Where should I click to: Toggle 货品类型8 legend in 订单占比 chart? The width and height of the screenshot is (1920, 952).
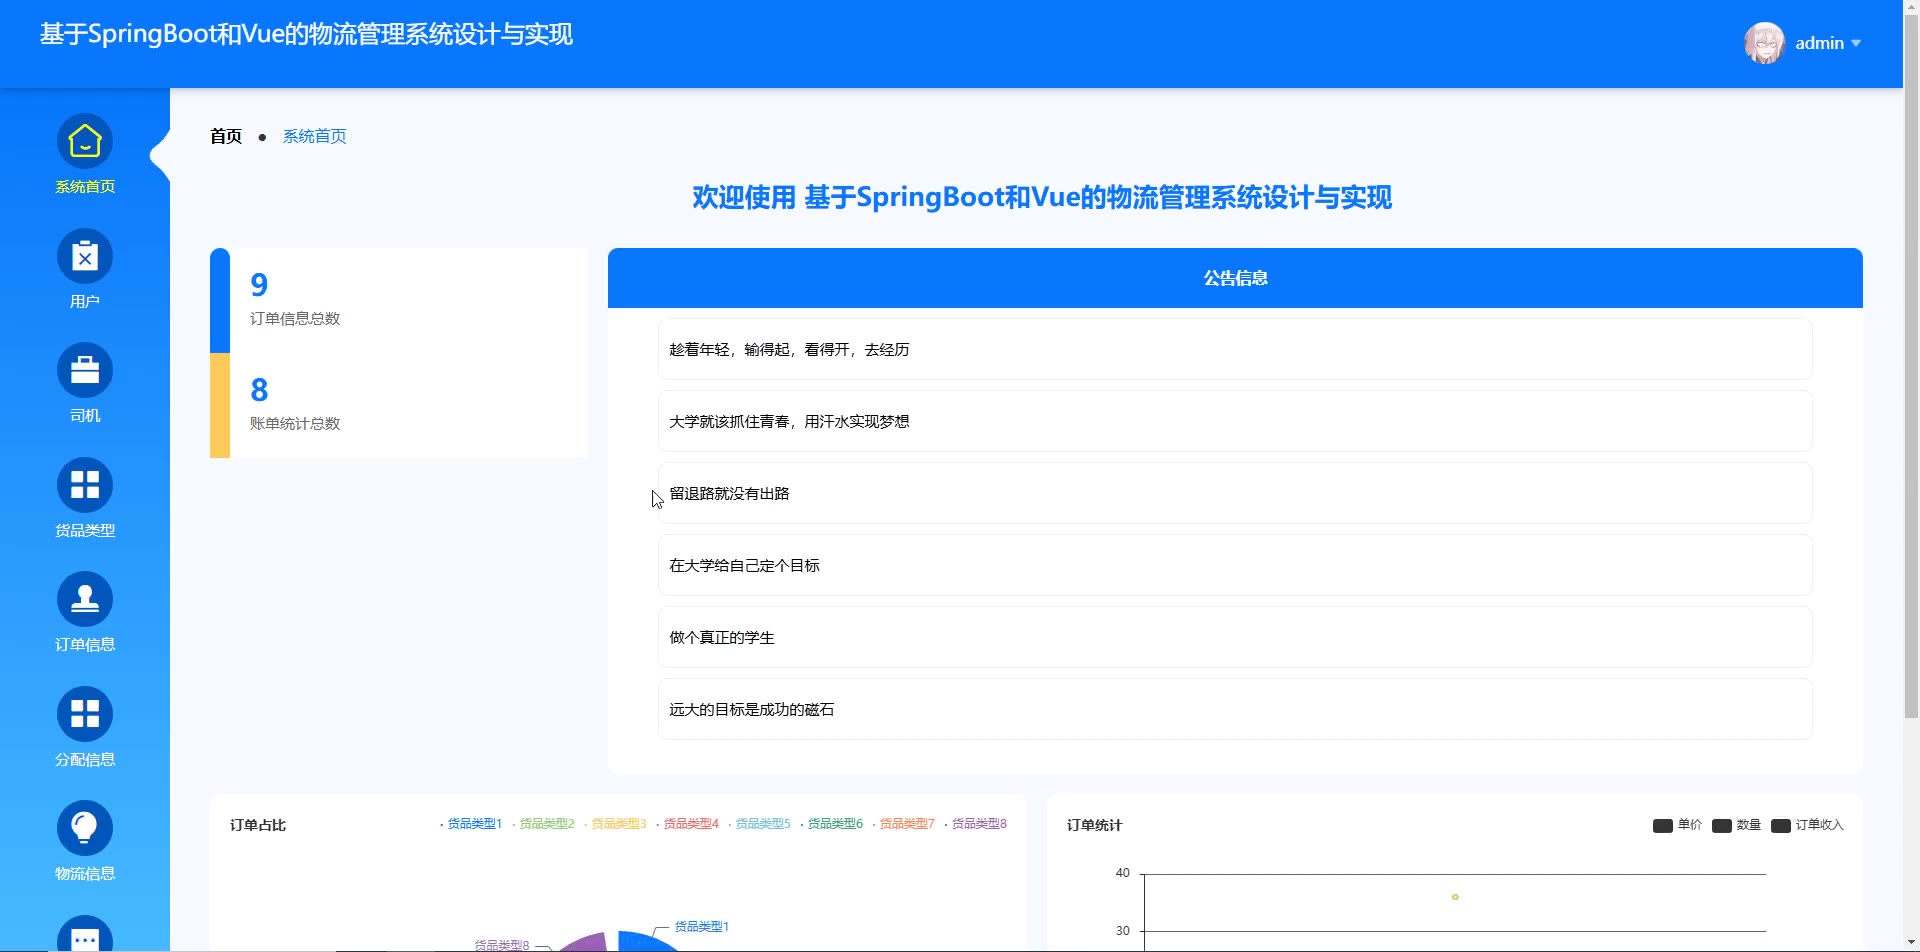tap(978, 824)
